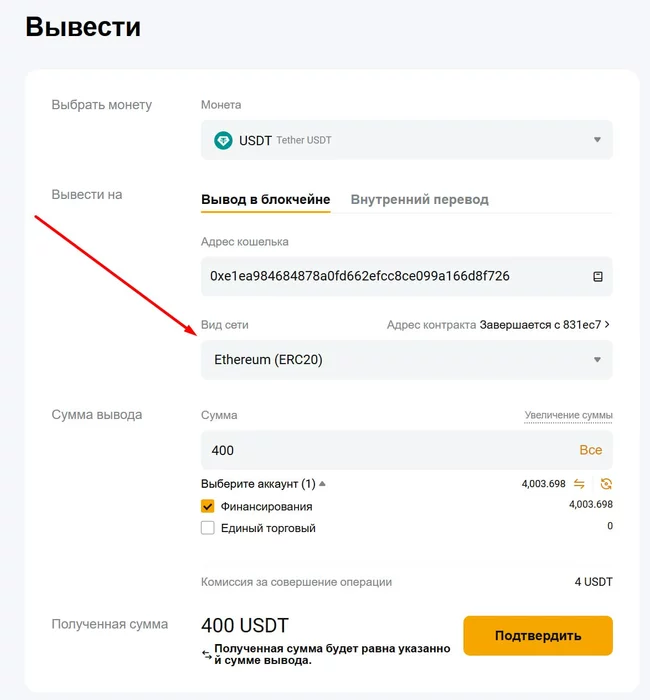
Task: Switch to the Внутренний перевод tab
Action: (x=419, y=199)
